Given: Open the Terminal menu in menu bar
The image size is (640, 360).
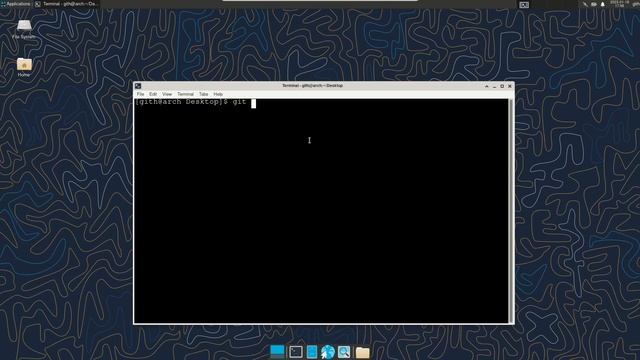Looking at the screenshot, I should coord(185,94).
